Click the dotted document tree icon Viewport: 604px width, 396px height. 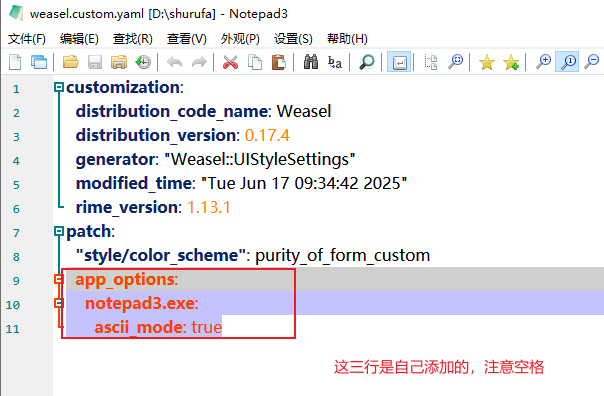(431, 62)
